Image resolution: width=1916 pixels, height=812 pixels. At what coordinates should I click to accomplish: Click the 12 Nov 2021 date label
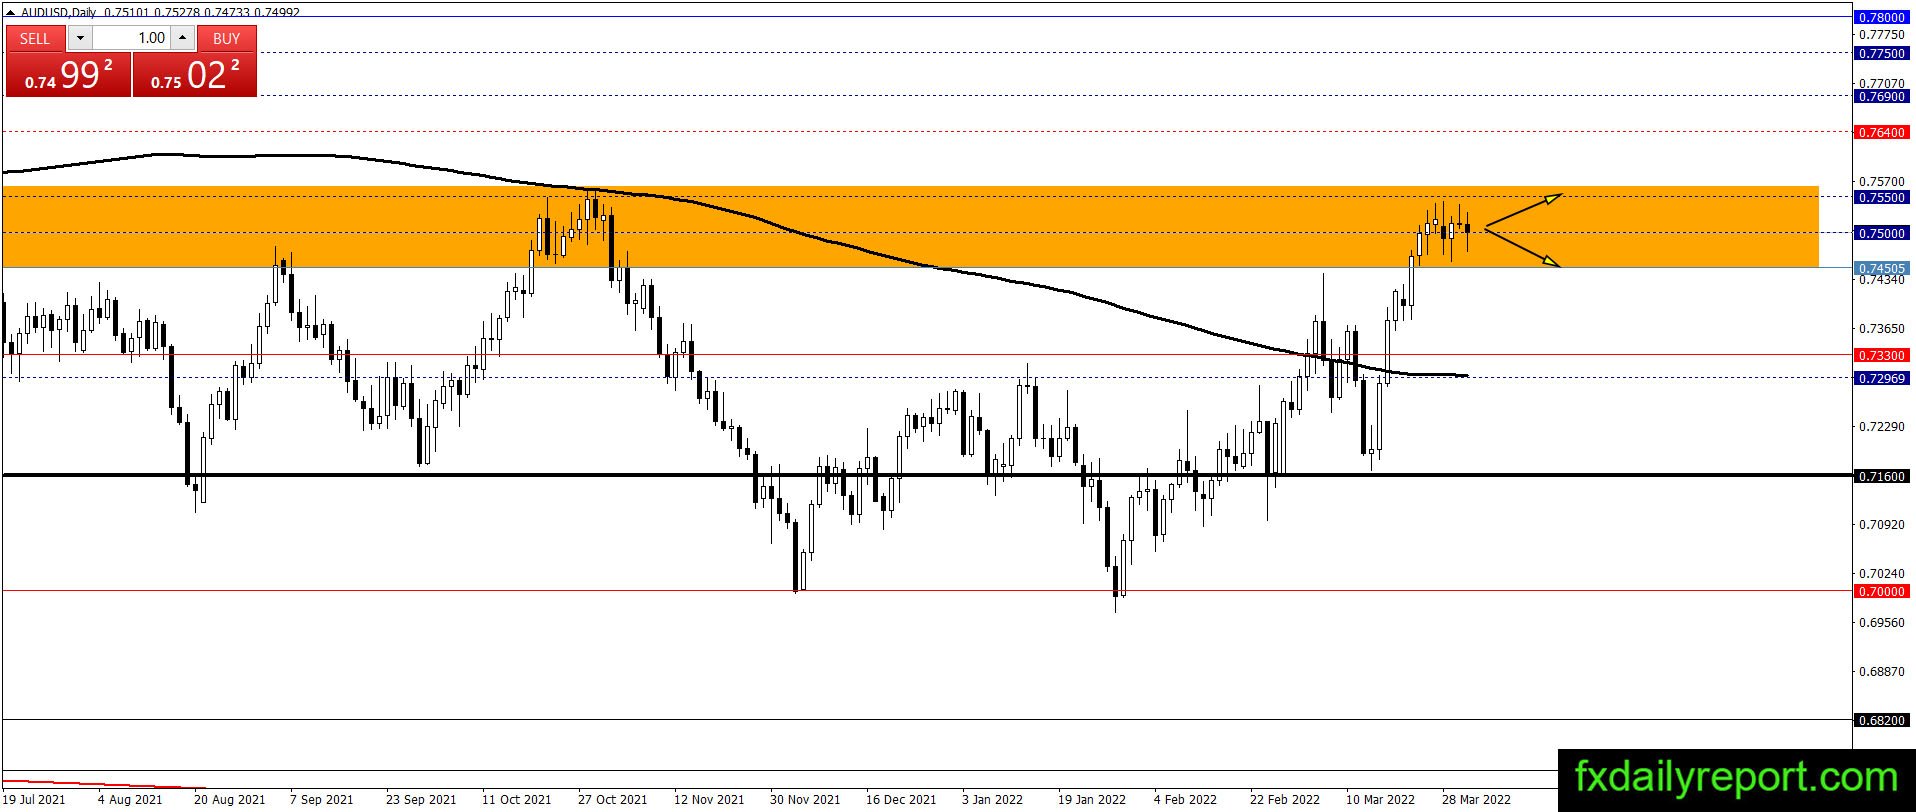tap(709, 799)
